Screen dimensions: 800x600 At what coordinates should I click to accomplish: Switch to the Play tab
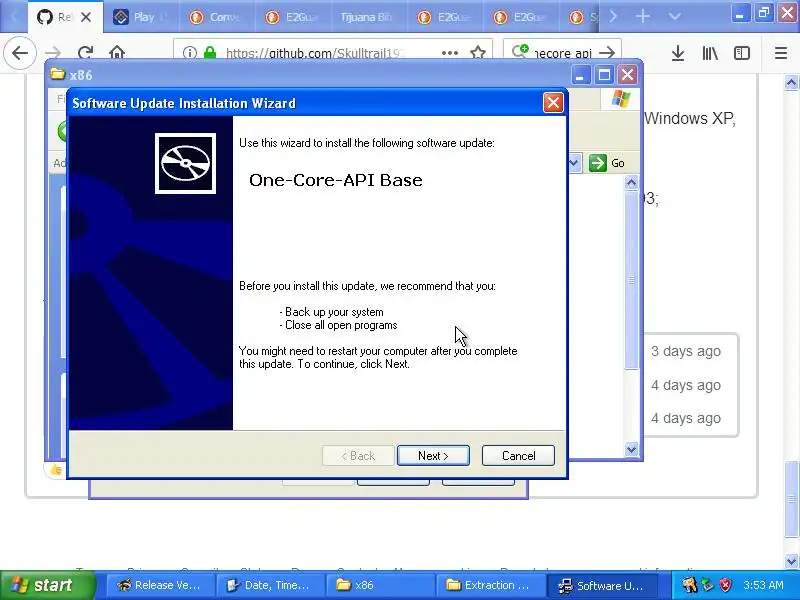pos(141,17)
